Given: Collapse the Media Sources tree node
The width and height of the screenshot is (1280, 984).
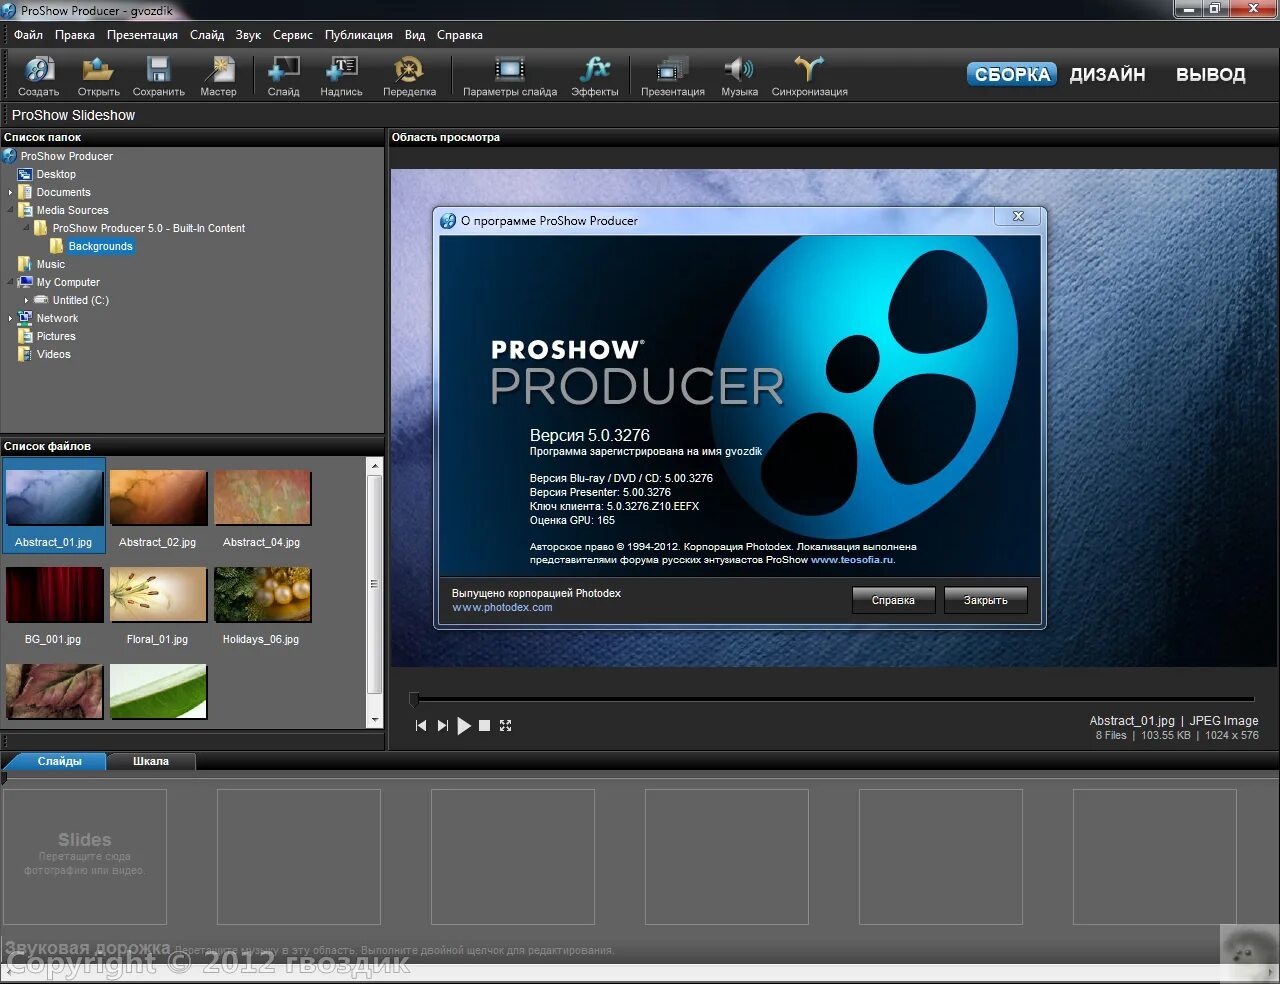Looking at the screenshot, I should pyautogui.click(x=10, y=210).
